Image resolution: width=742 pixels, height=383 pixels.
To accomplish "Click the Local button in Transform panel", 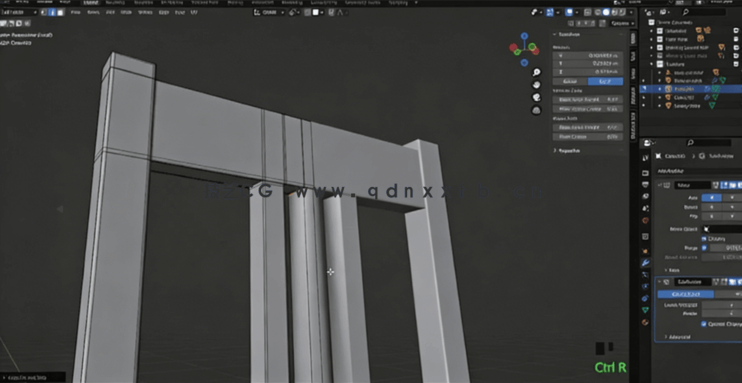I will (605, 81).
